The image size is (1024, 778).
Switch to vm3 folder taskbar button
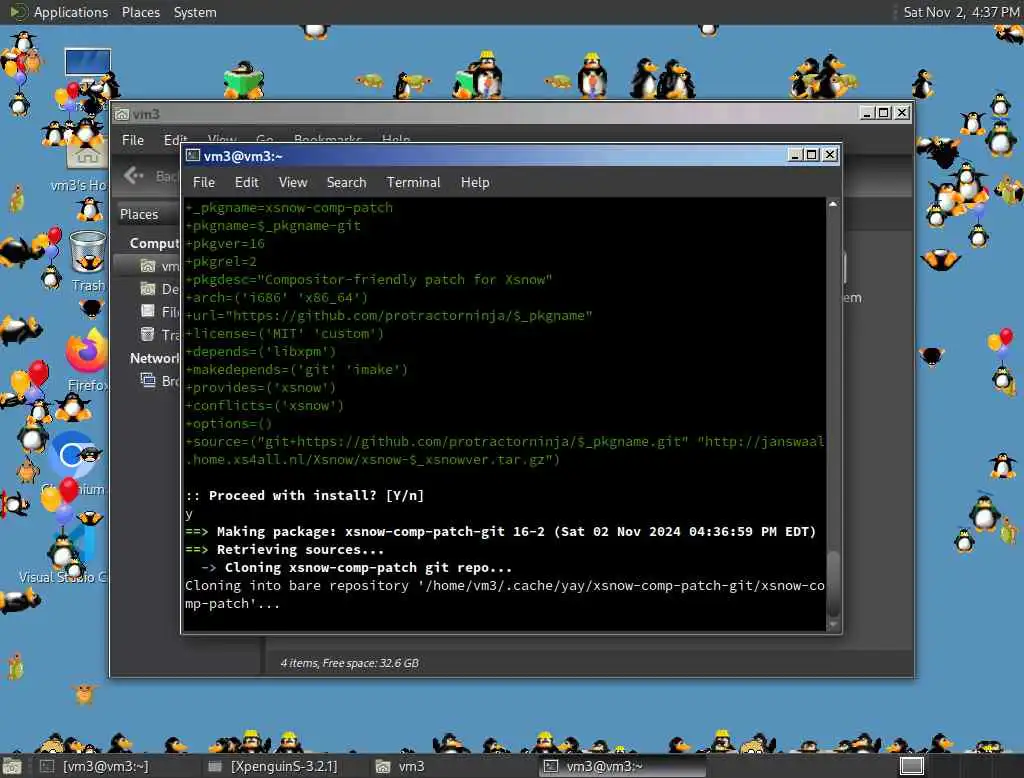pyautogui.click(x=402, y=766)
